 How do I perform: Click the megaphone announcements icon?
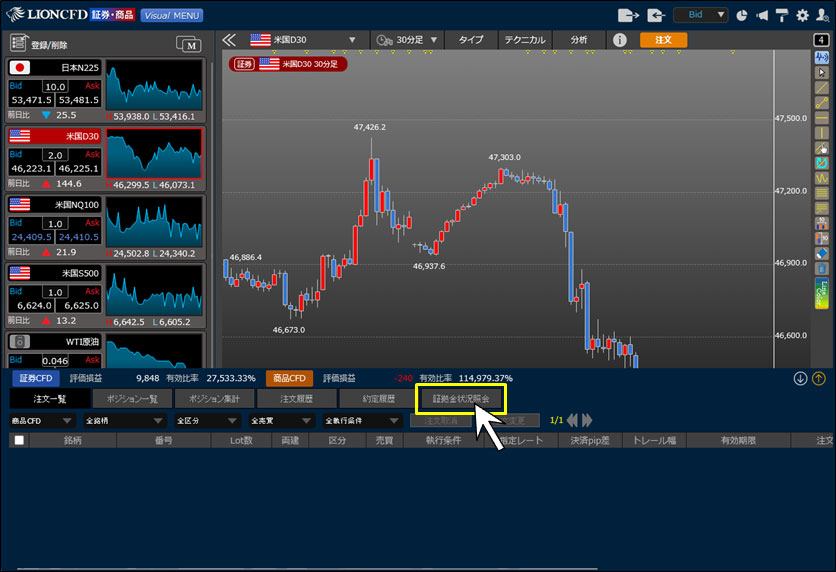762,15
